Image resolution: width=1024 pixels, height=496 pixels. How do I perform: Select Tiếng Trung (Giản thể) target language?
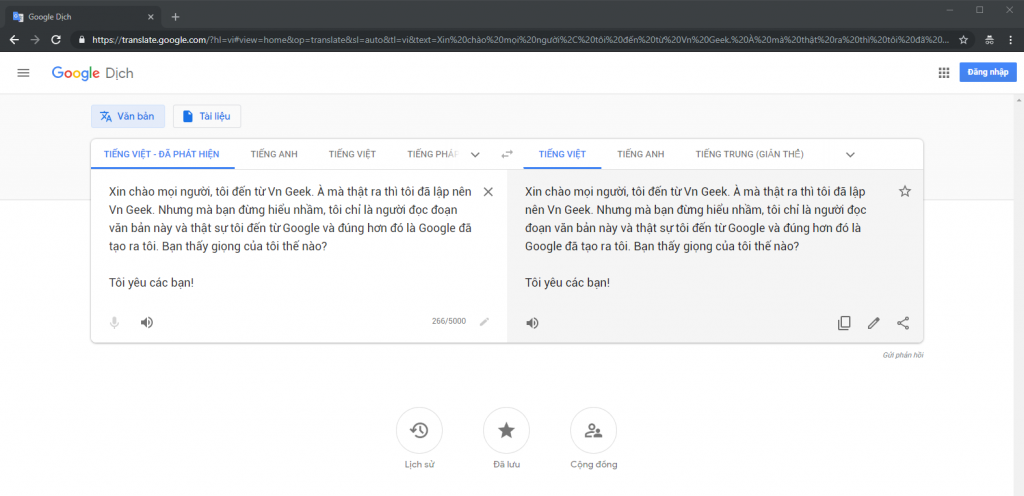(x=750, y=155)
